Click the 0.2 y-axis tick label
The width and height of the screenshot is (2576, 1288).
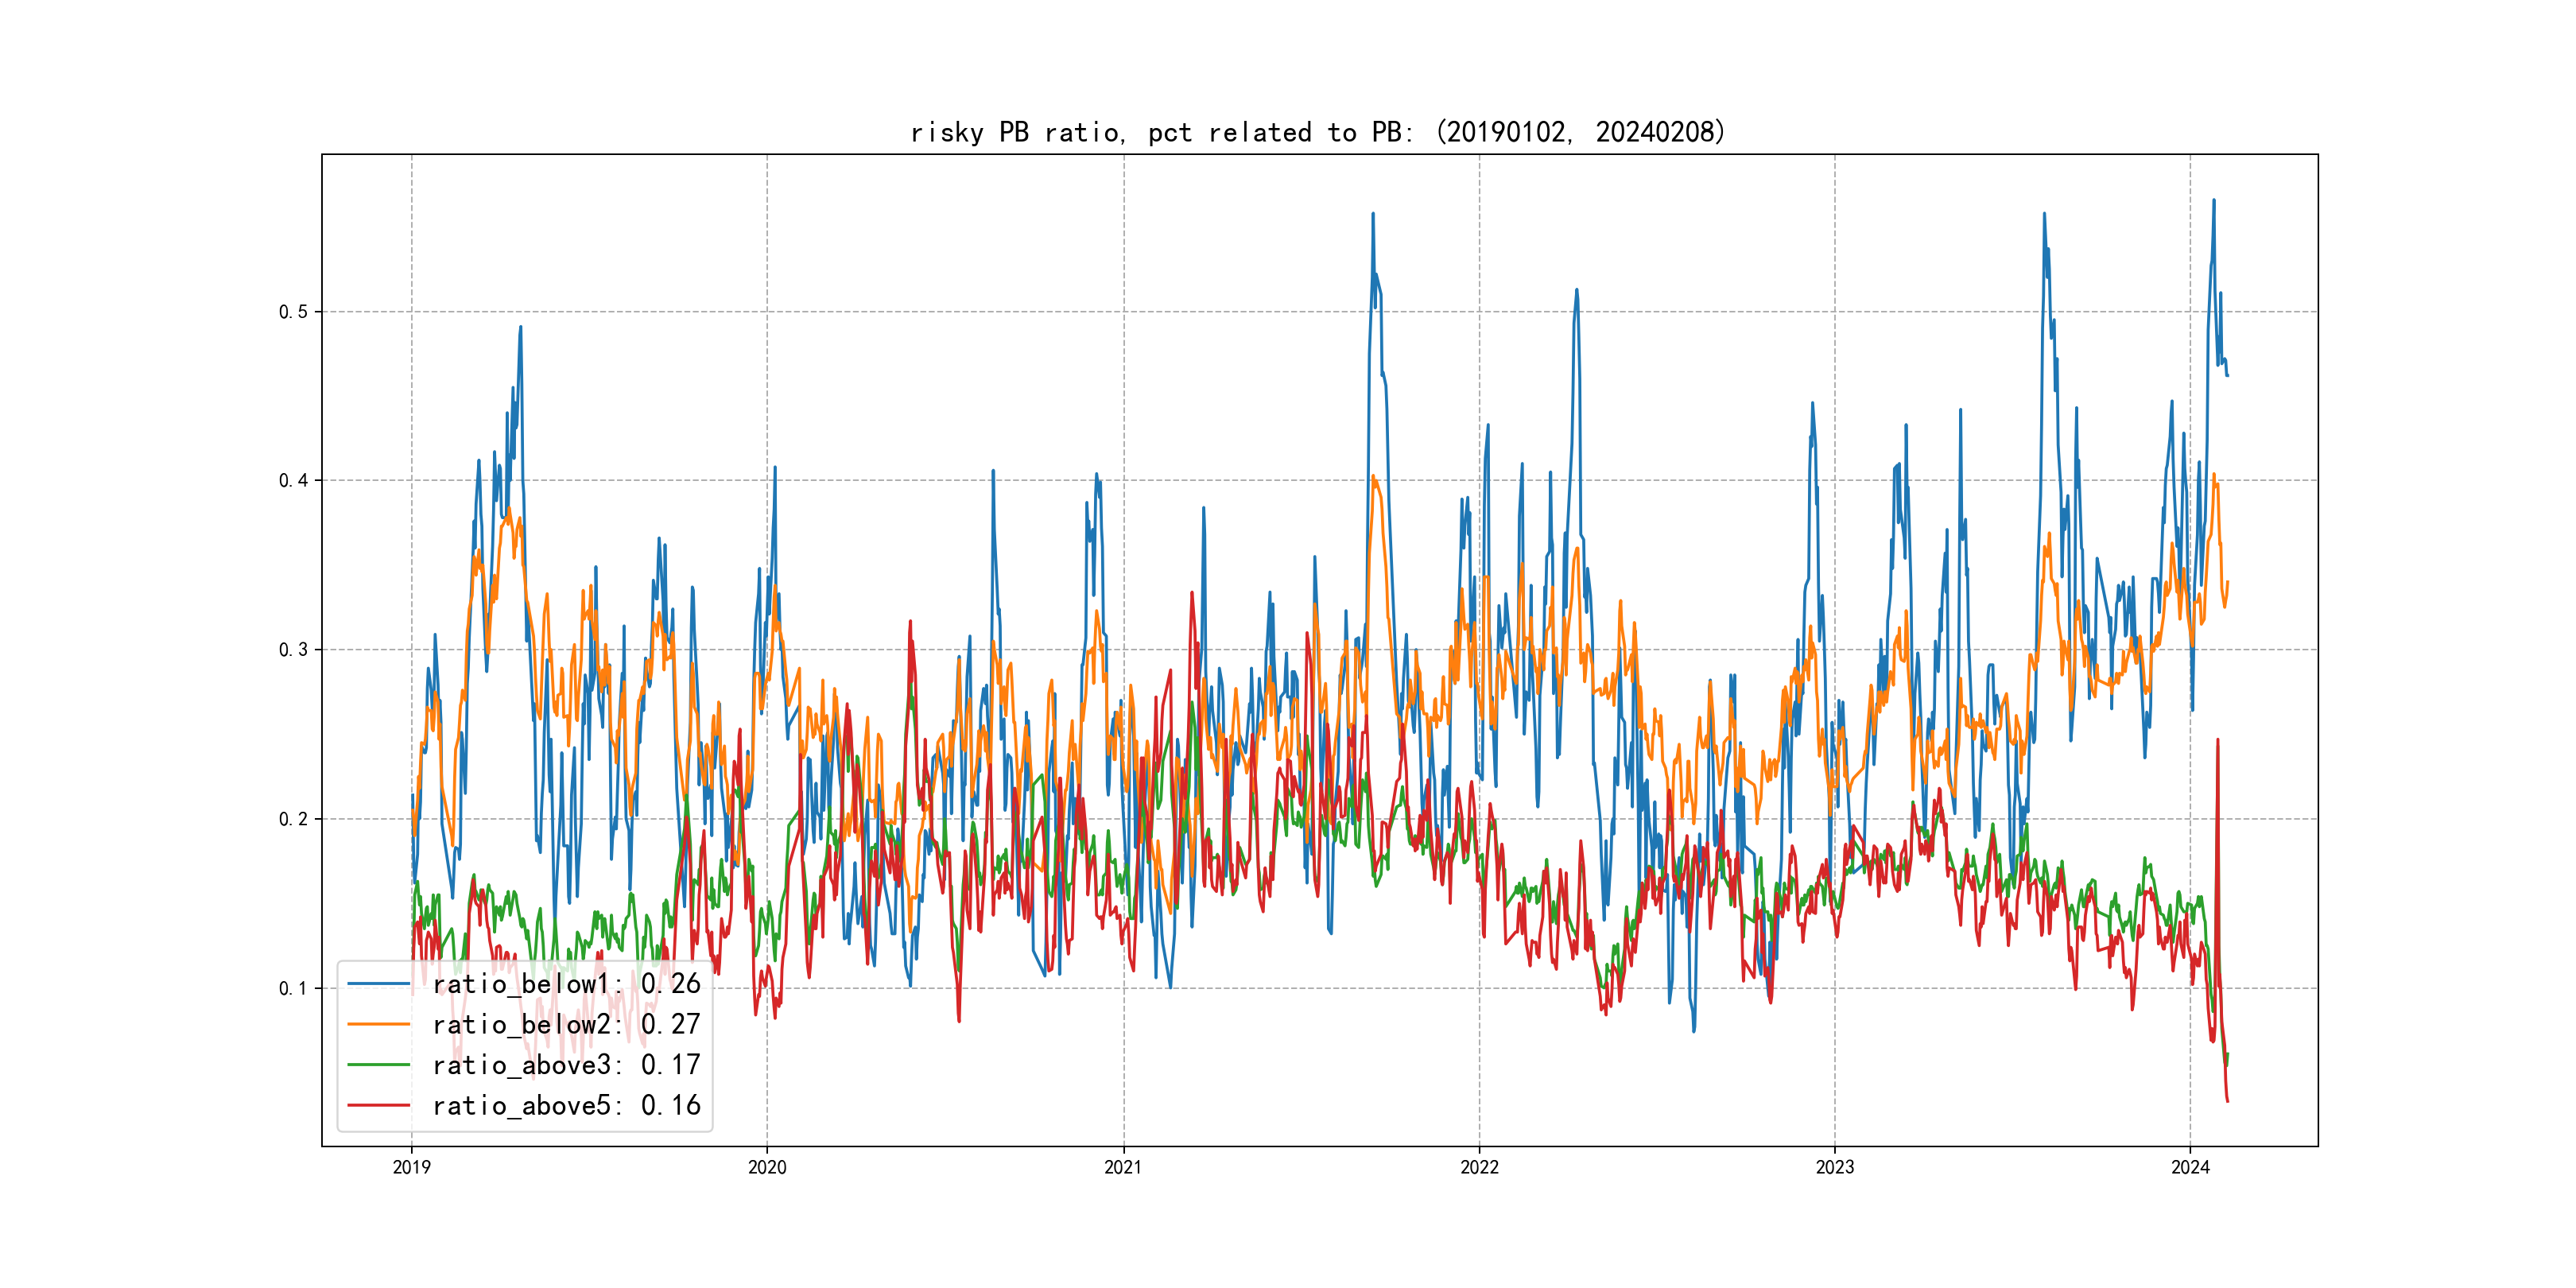click(x=293, y=819)
